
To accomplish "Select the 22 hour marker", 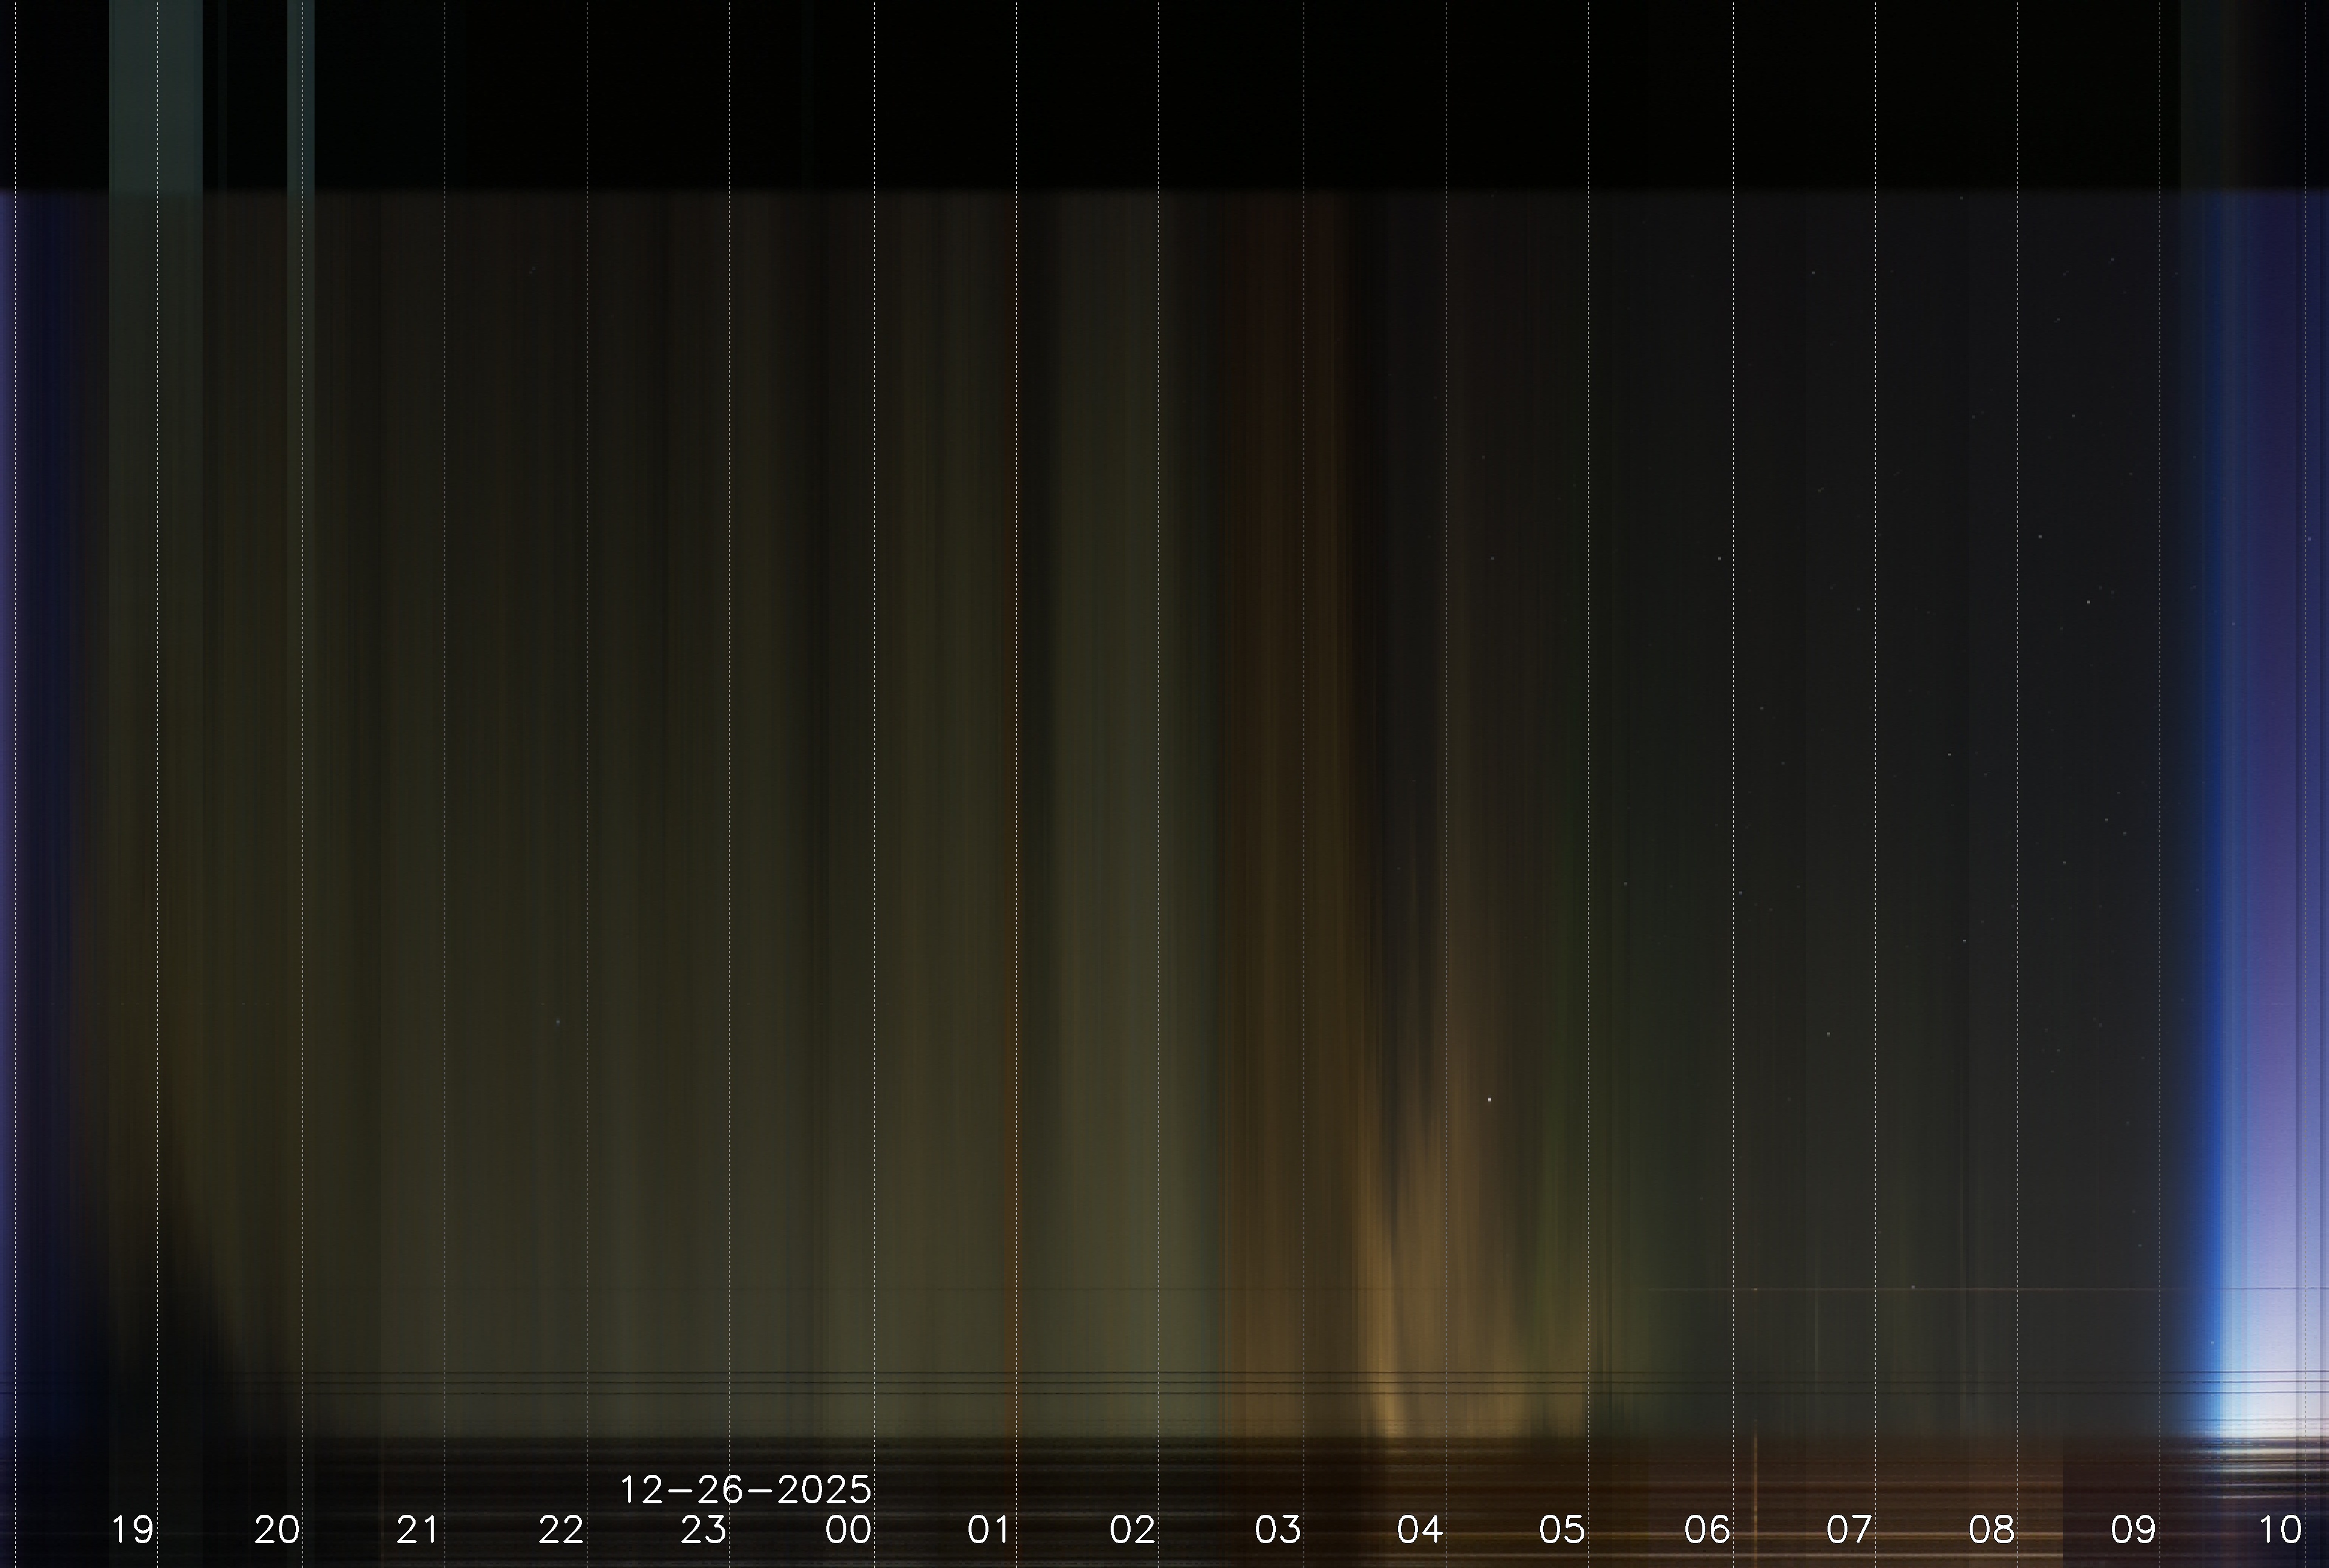I will [561, 1529].
